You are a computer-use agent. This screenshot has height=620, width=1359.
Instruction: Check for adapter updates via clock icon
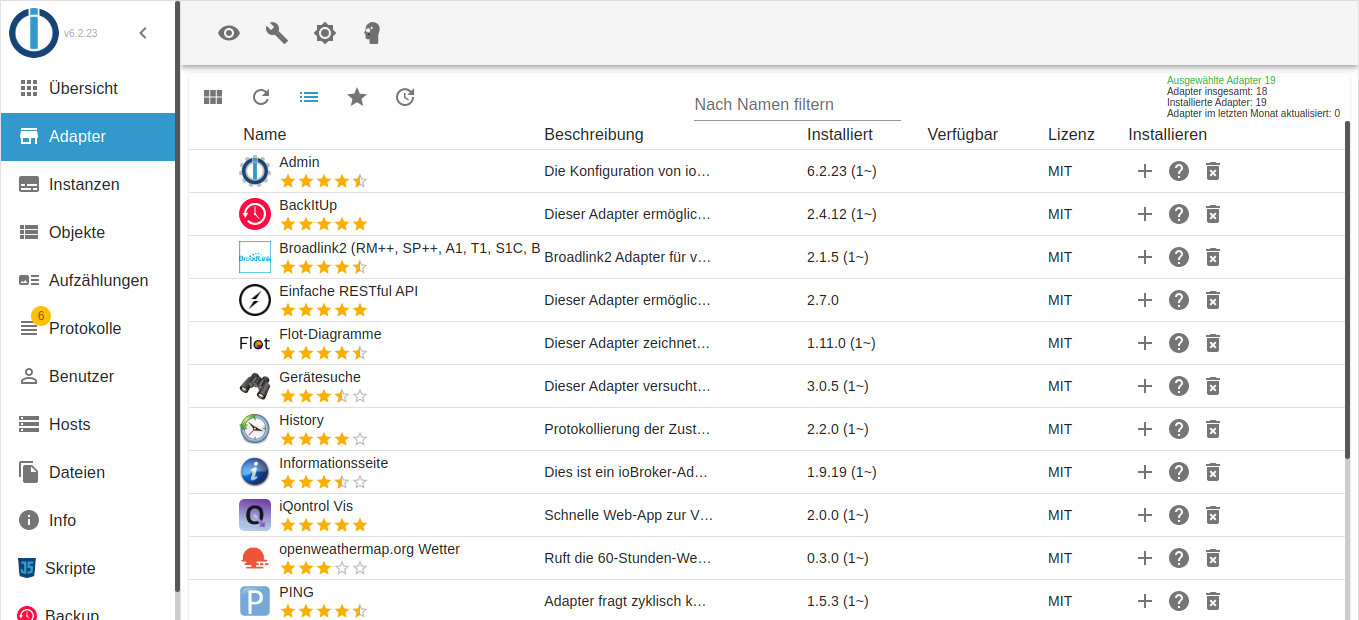[405, 97]
